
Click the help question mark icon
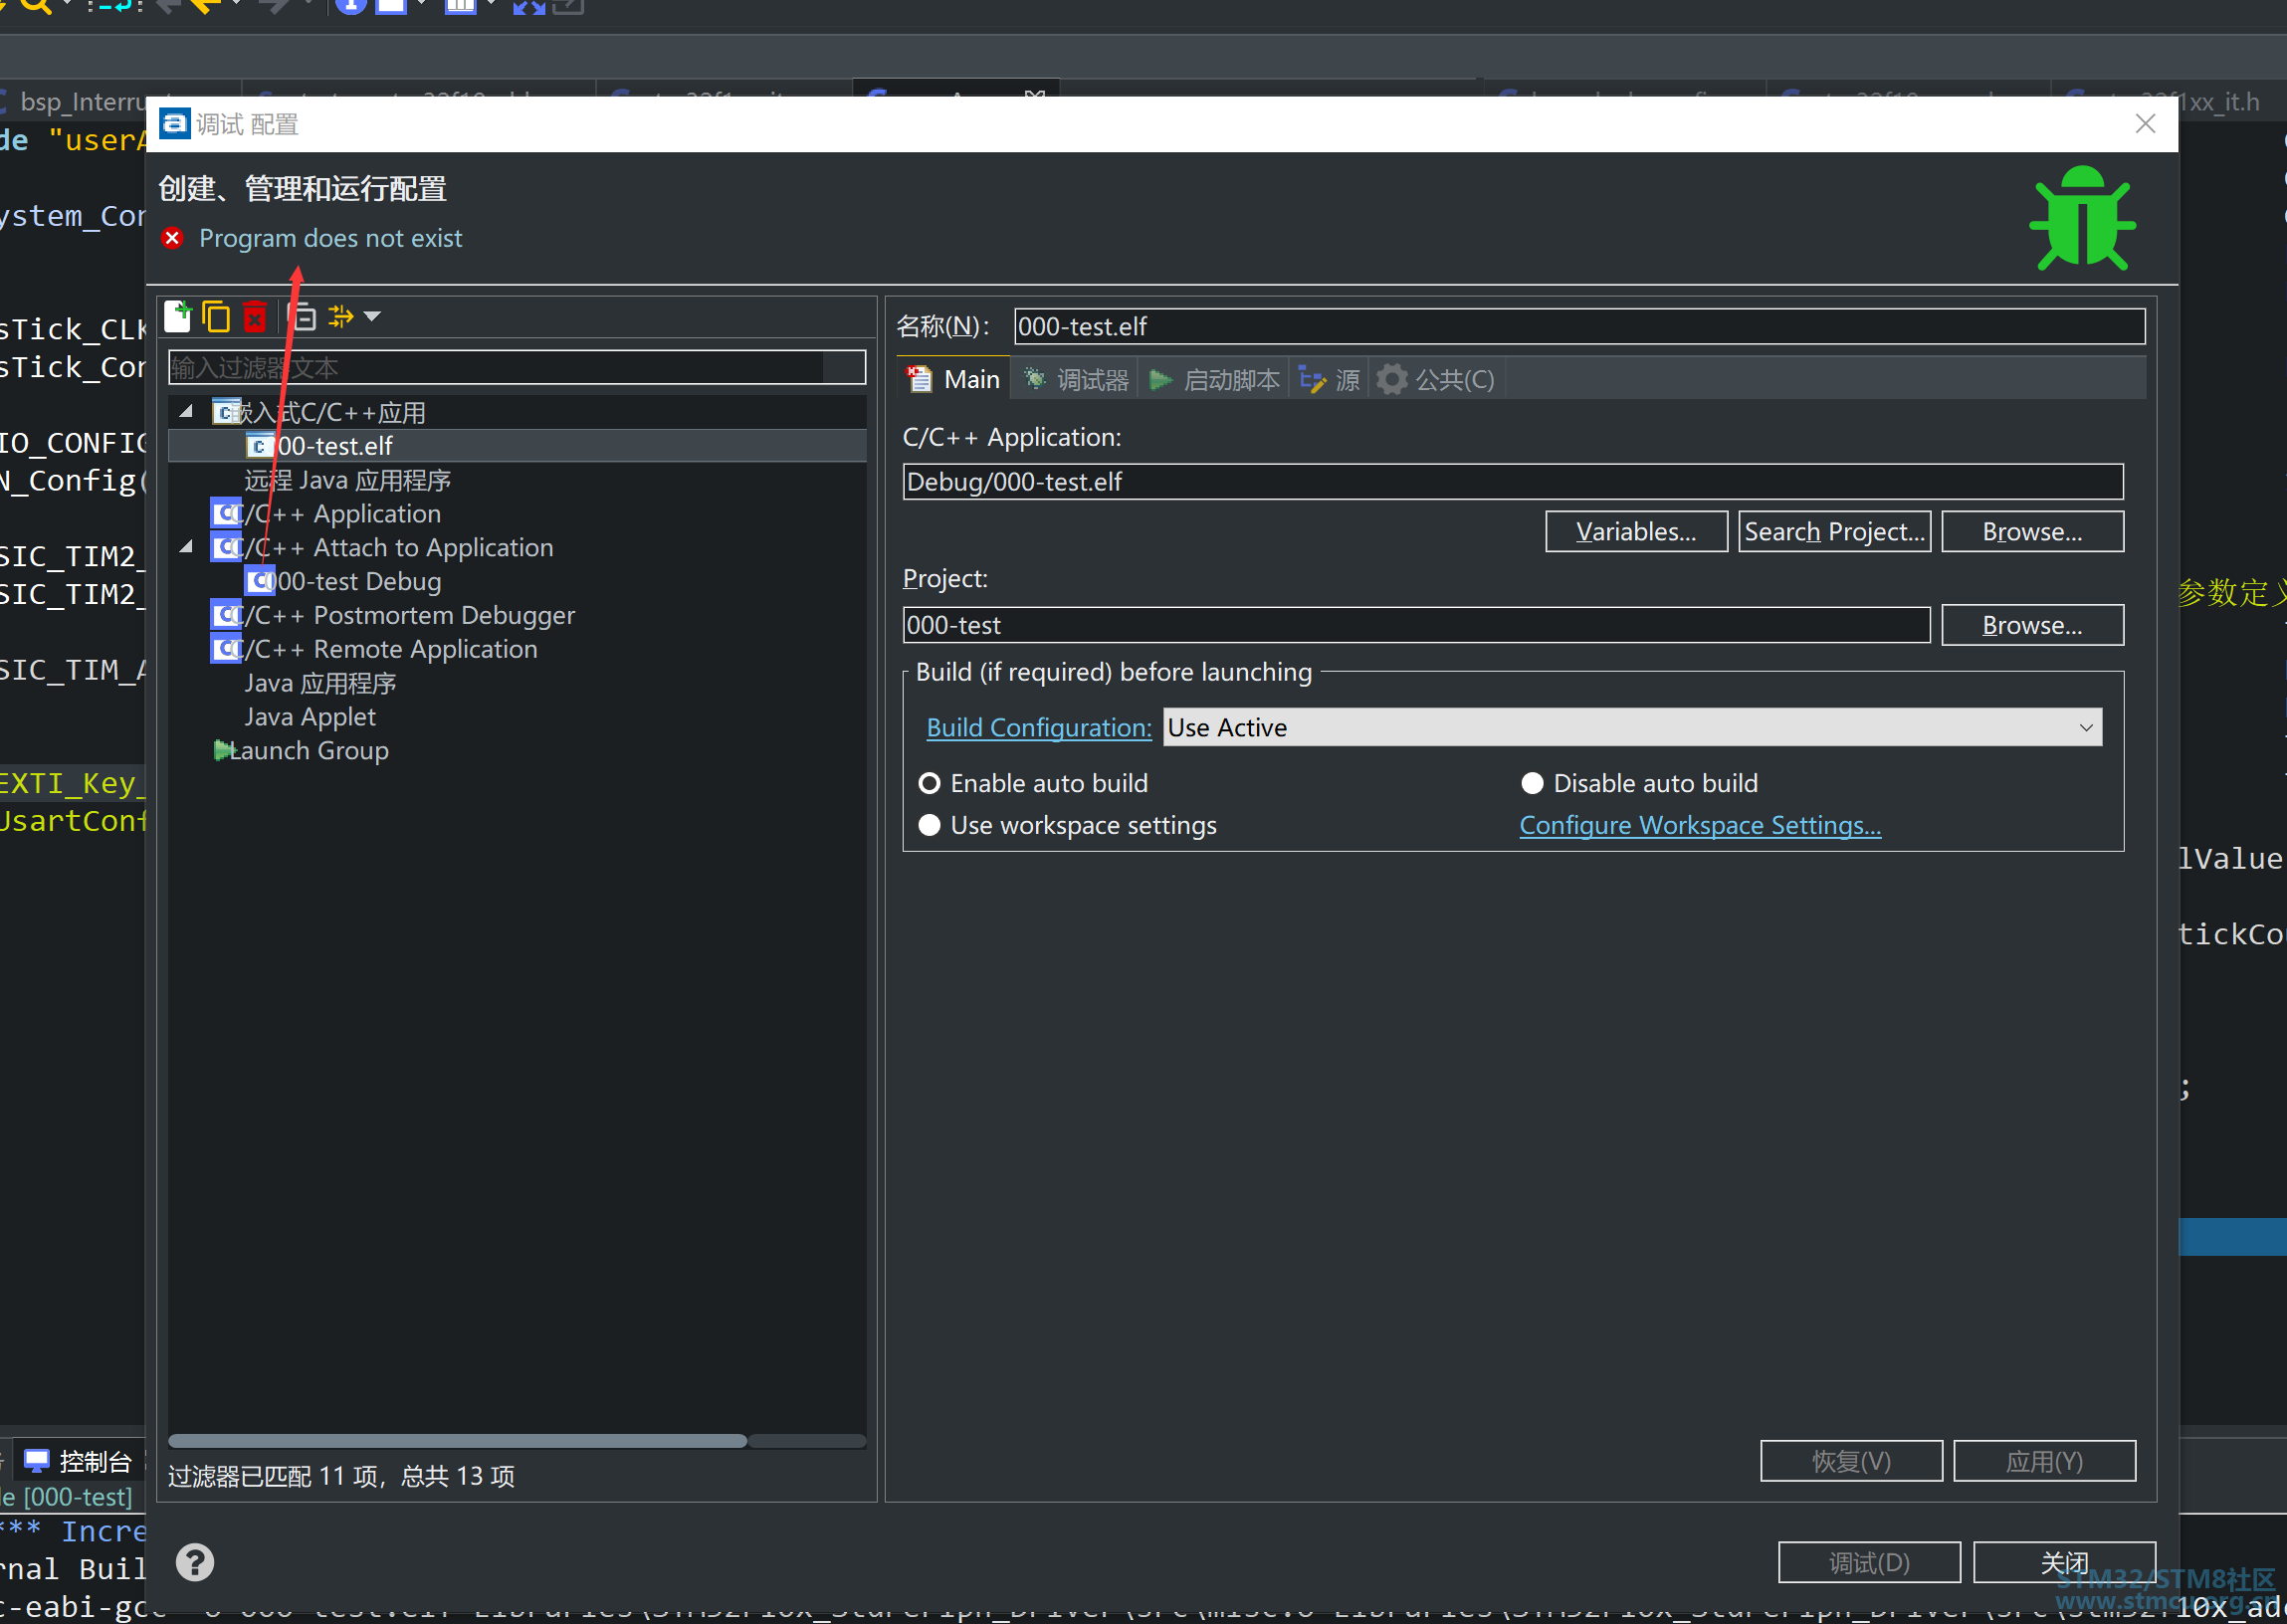pos(195,1562)
